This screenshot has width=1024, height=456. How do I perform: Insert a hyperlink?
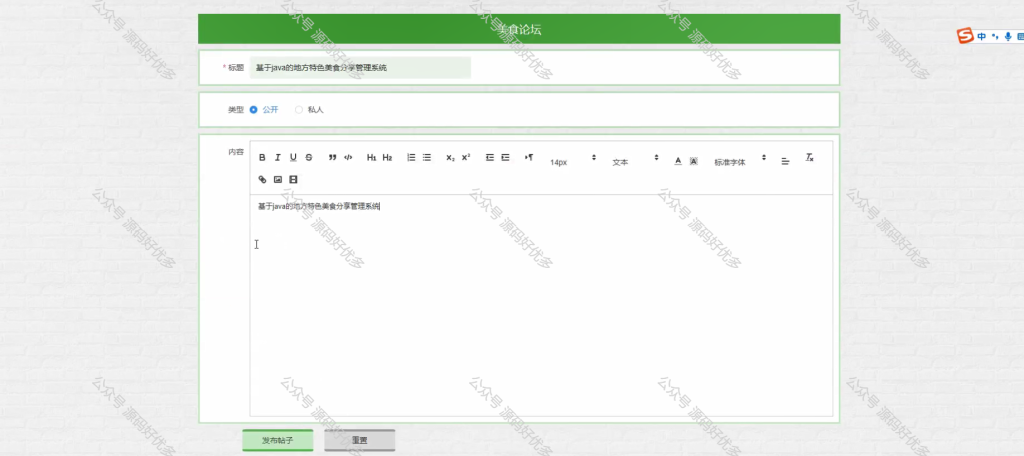tap(263, 179)
